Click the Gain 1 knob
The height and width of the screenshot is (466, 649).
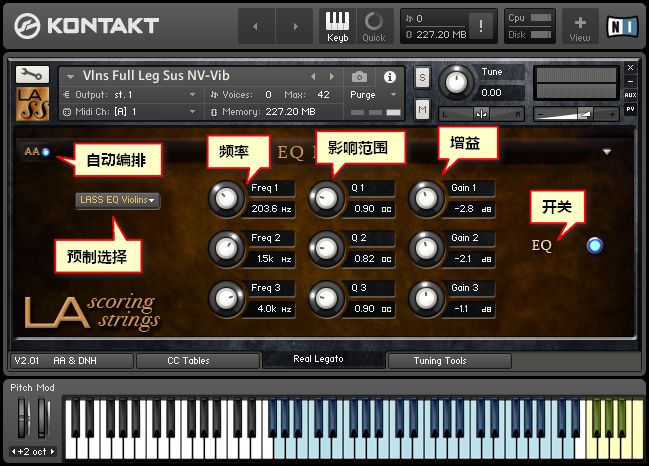tap(426, 199)
